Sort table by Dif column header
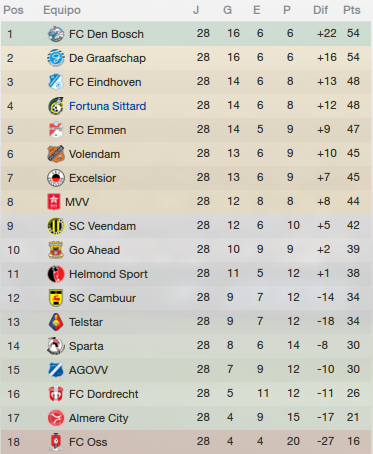The image size is (373, 454). pyautogui.click(x=320, y=10)
